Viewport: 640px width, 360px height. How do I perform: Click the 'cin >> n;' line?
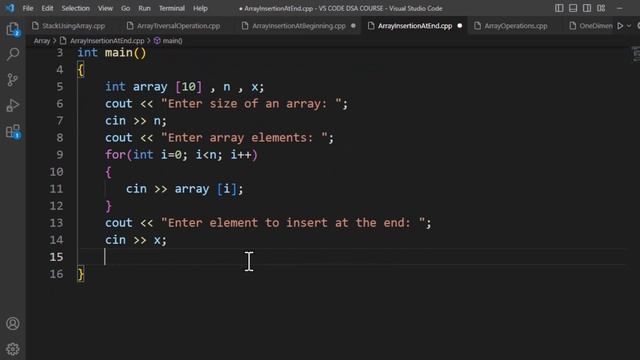click(x=136, y=121)
